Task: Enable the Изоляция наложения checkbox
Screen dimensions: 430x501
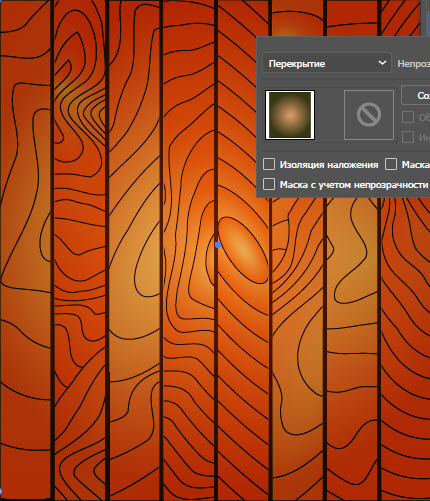Action: tap(269, 164)
